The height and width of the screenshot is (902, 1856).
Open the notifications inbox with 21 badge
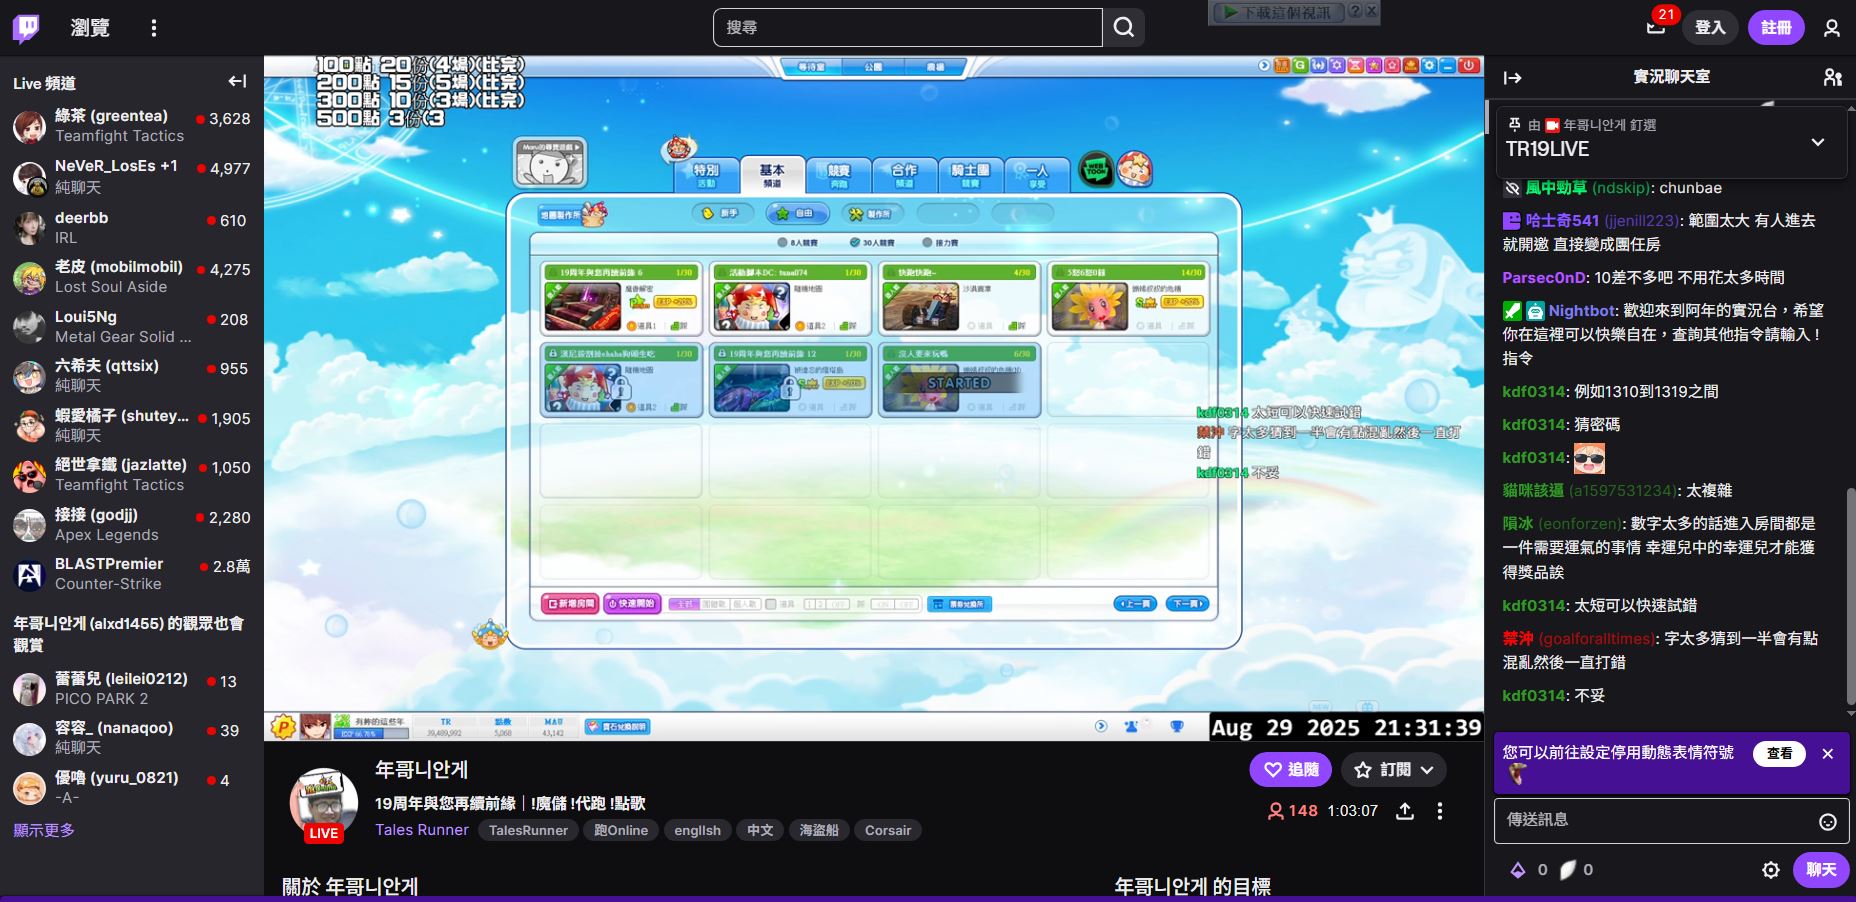[x=1656, y=27]
